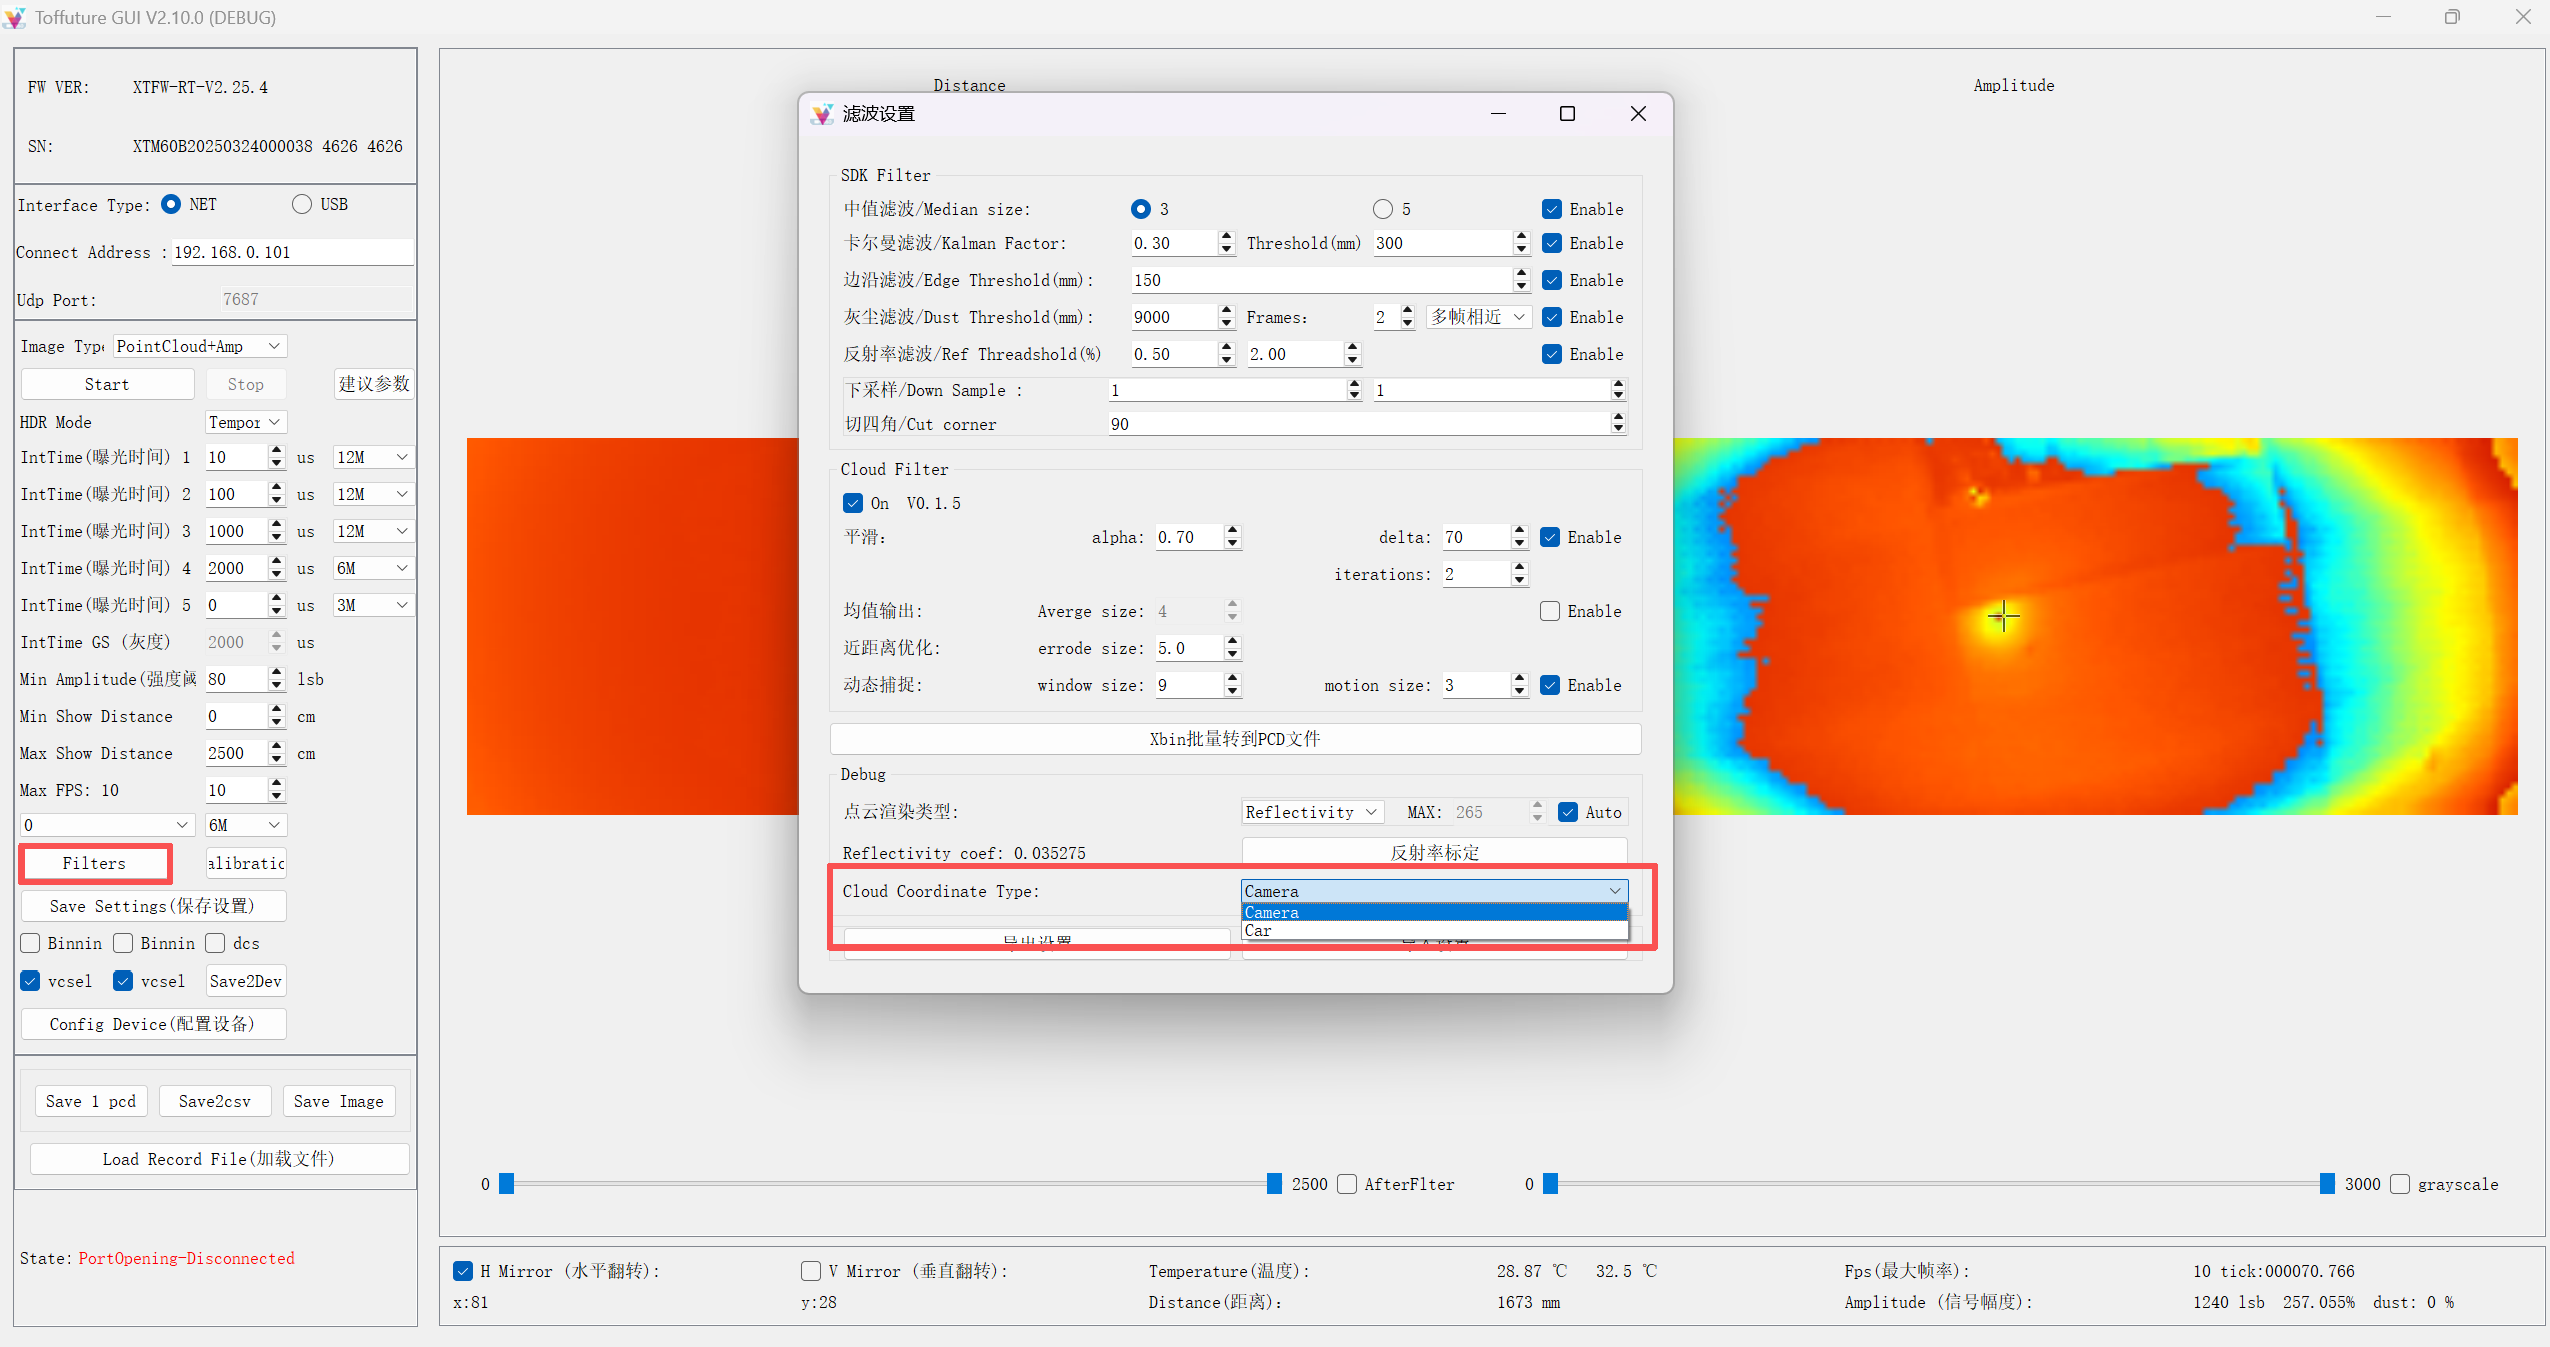
Task: Open the HDR Mode Tempor dropdown
Action: coord(245,422)
